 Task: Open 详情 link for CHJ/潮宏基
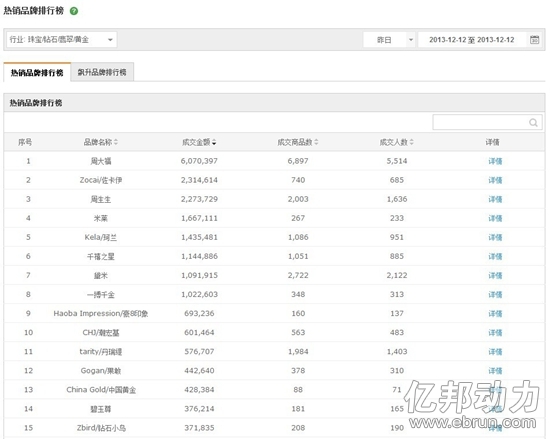coord(495,333)
